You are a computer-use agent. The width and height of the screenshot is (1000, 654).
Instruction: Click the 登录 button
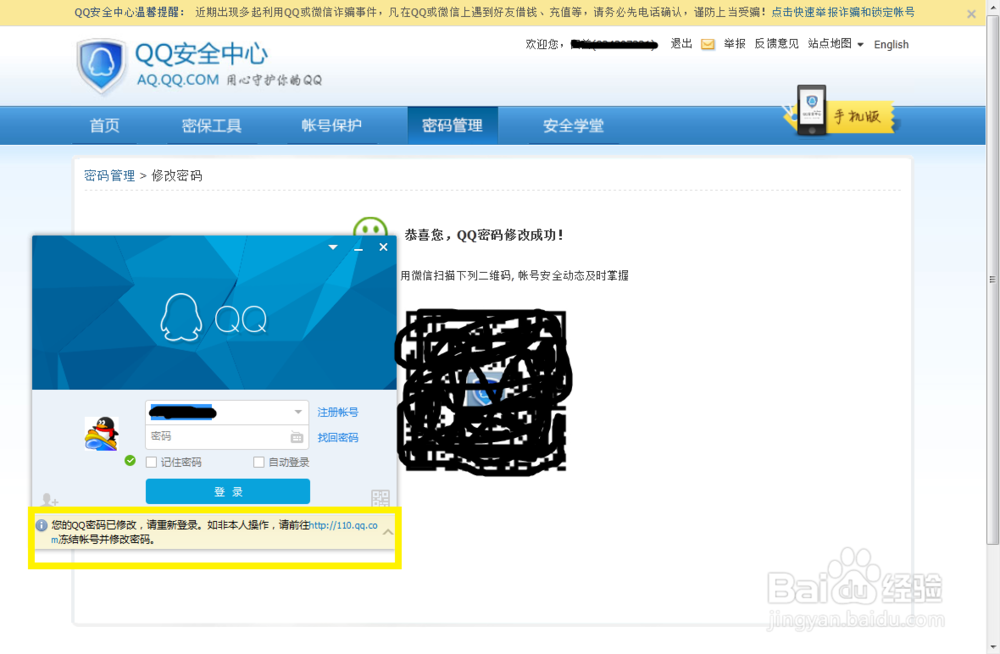coord(228,491)
